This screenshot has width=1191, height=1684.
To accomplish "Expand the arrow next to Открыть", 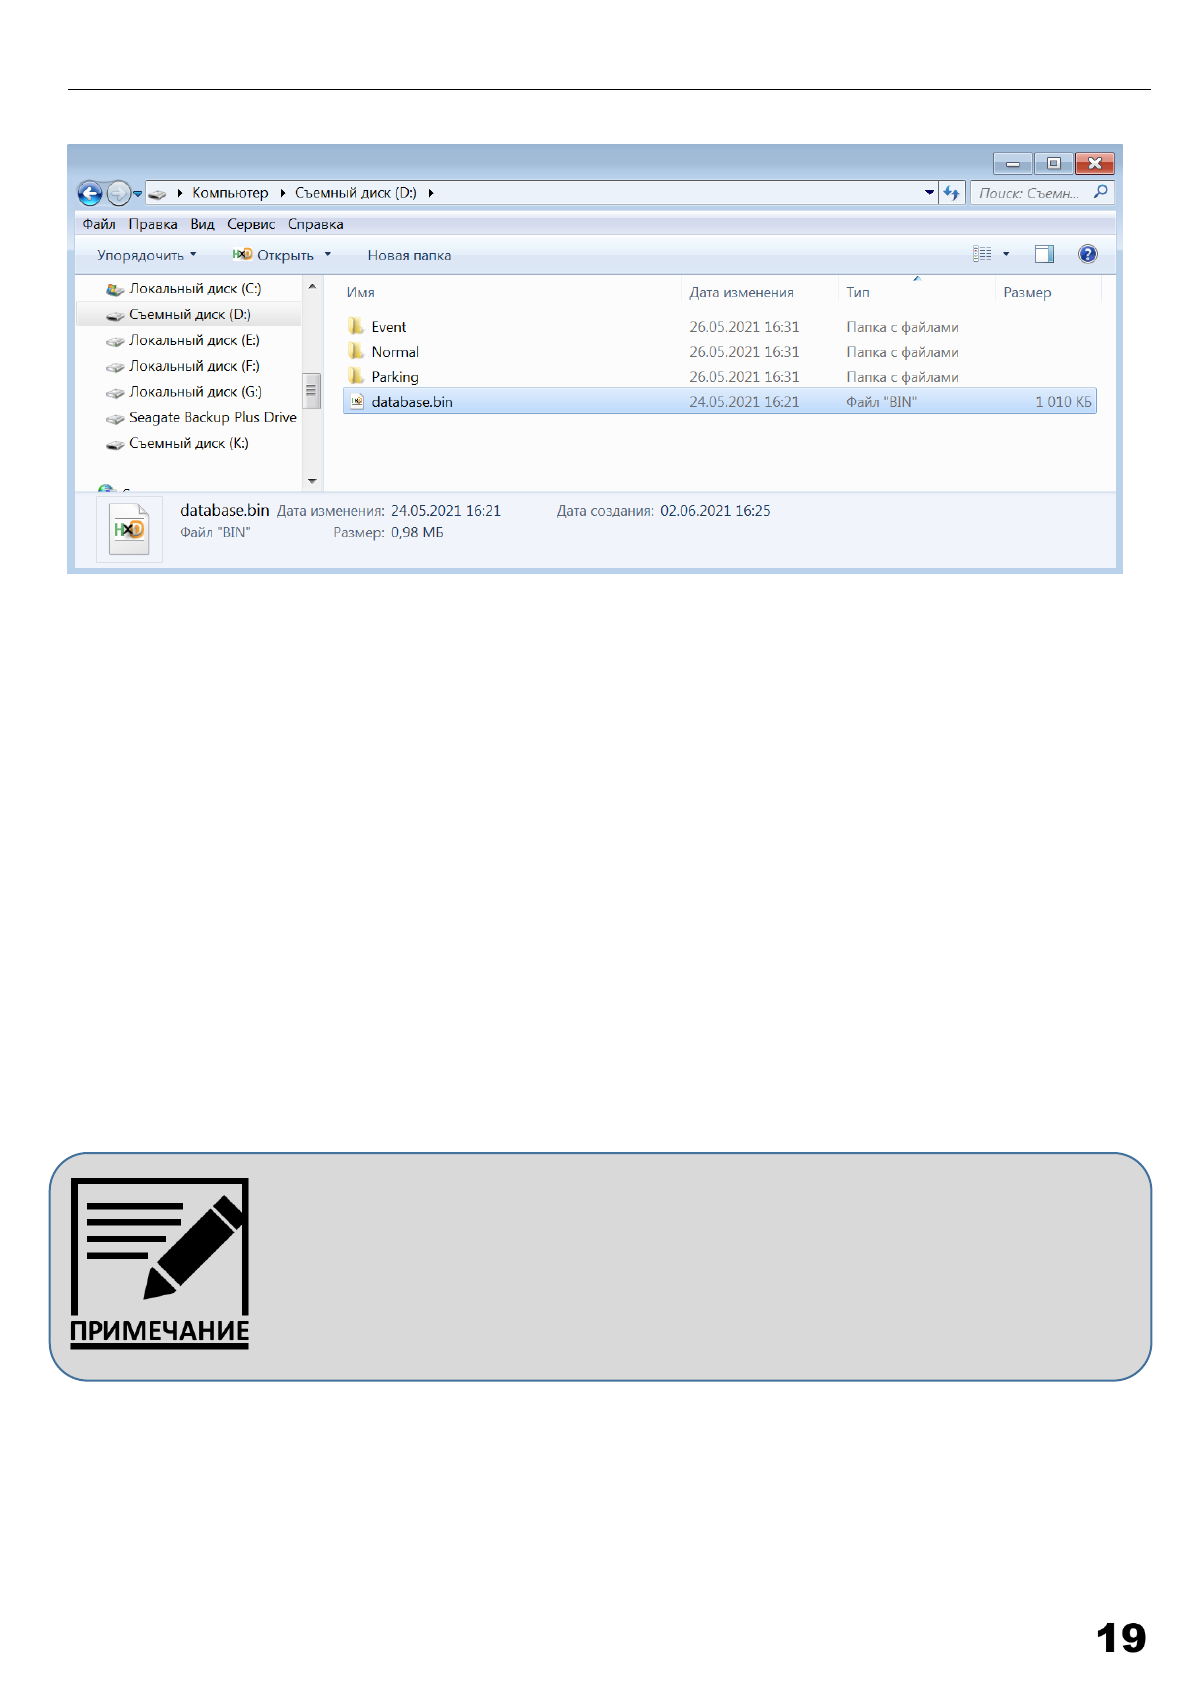I will tap(328, 255).
